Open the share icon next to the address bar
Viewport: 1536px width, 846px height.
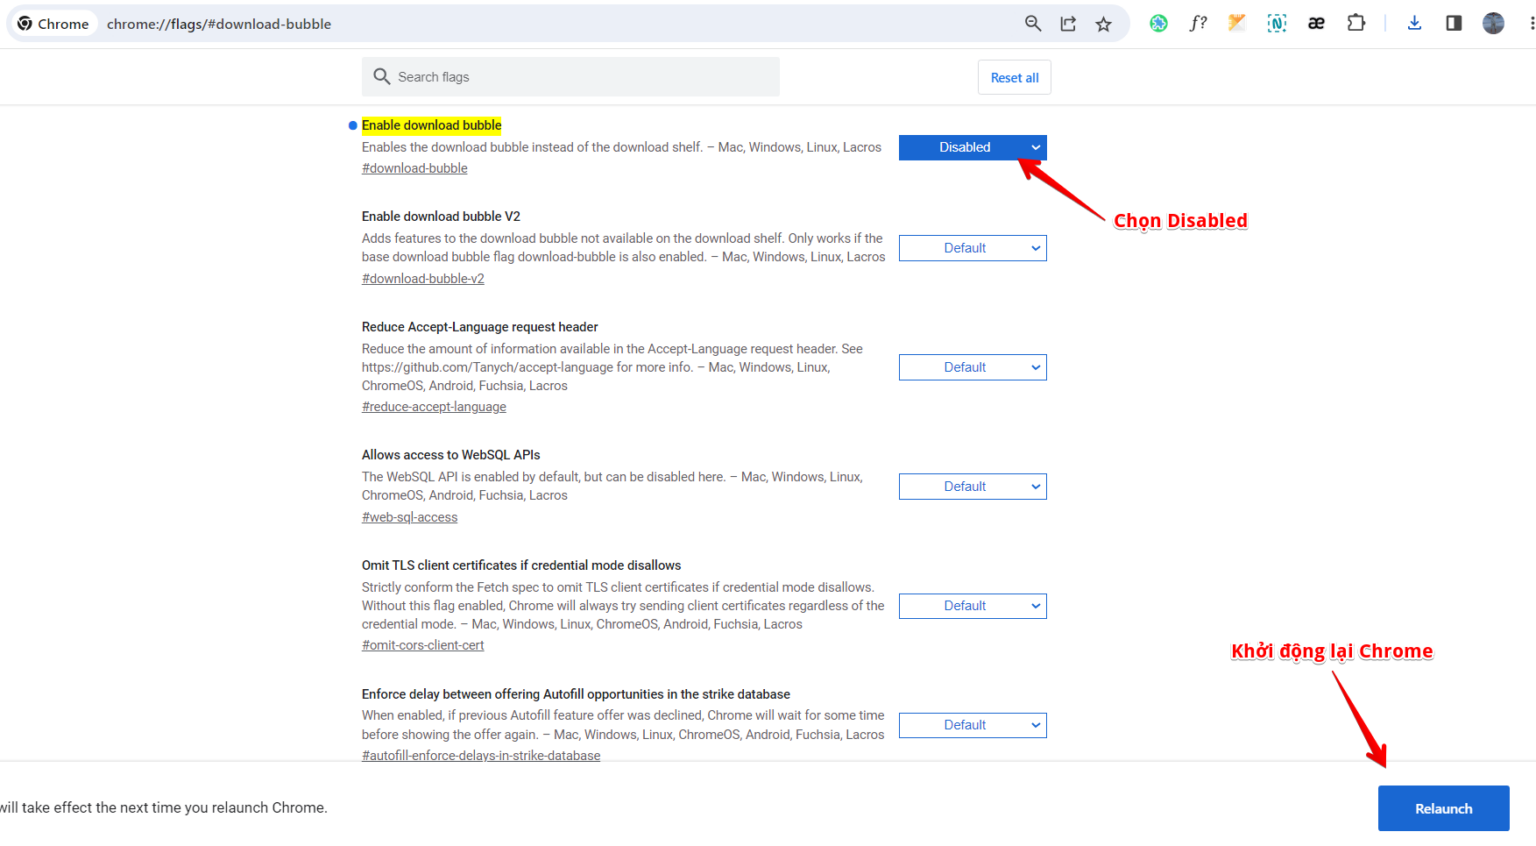[x=1067, y=22]
